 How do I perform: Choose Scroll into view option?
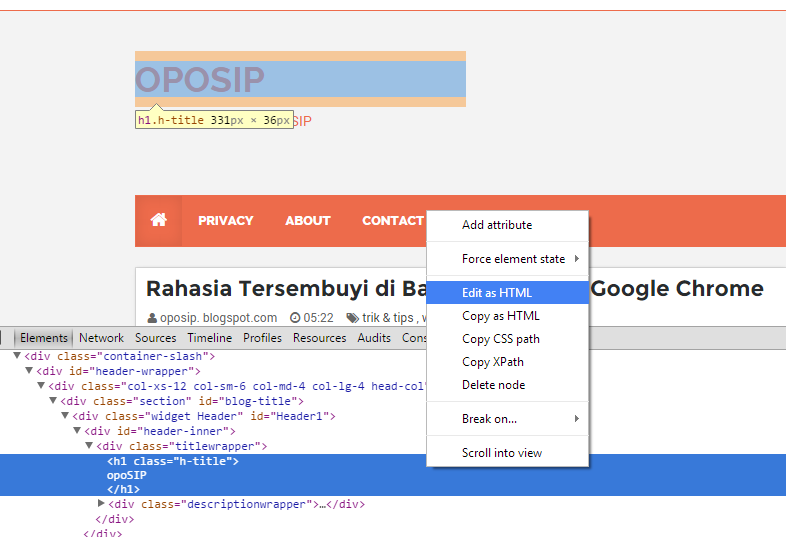pyautogui.click(x=507, y=453)
